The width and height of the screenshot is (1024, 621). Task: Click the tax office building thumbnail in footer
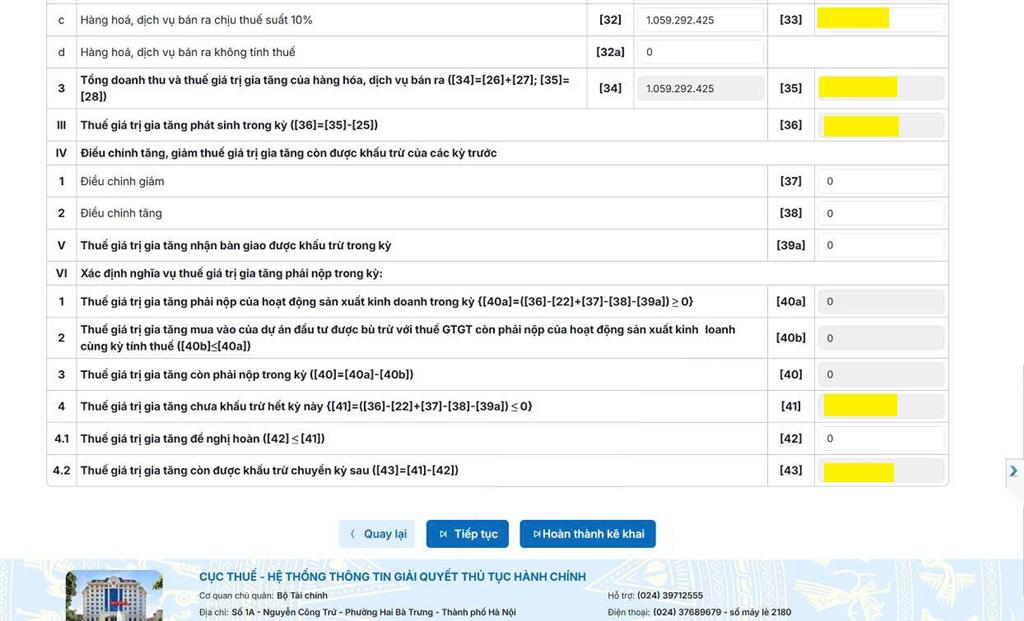click(x=114, y=595)
